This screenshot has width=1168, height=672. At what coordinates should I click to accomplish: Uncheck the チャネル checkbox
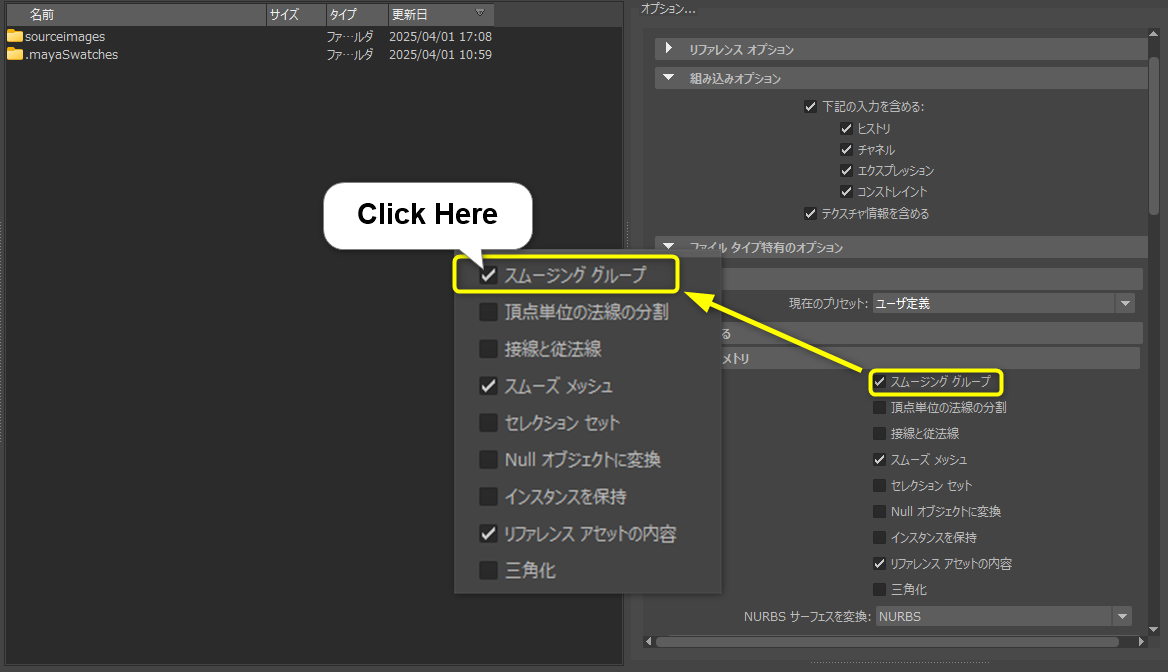pos(846,149)
